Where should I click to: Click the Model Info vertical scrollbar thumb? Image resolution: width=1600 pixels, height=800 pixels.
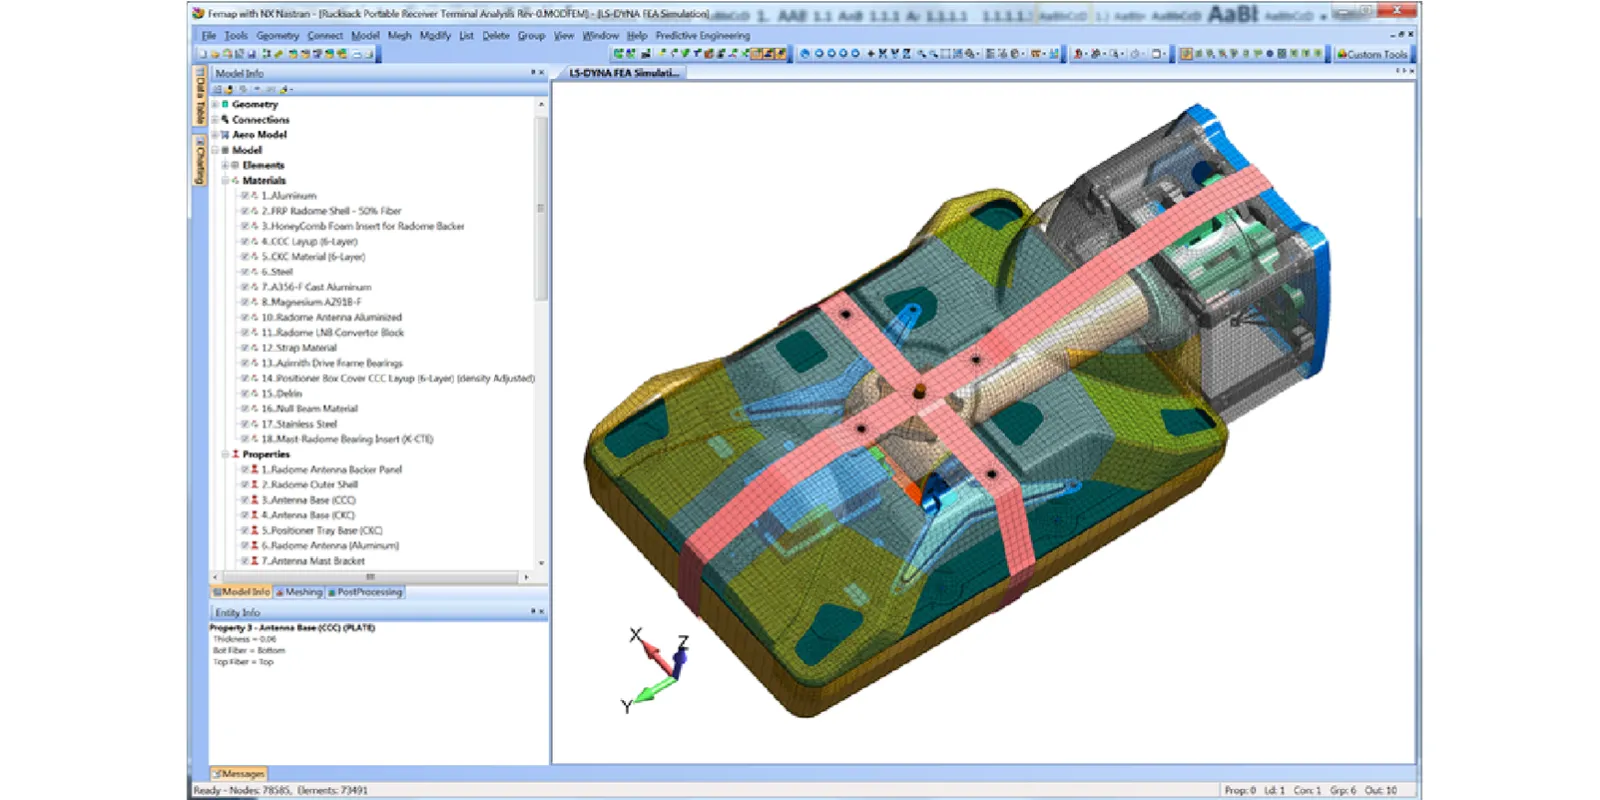point(541,208)
